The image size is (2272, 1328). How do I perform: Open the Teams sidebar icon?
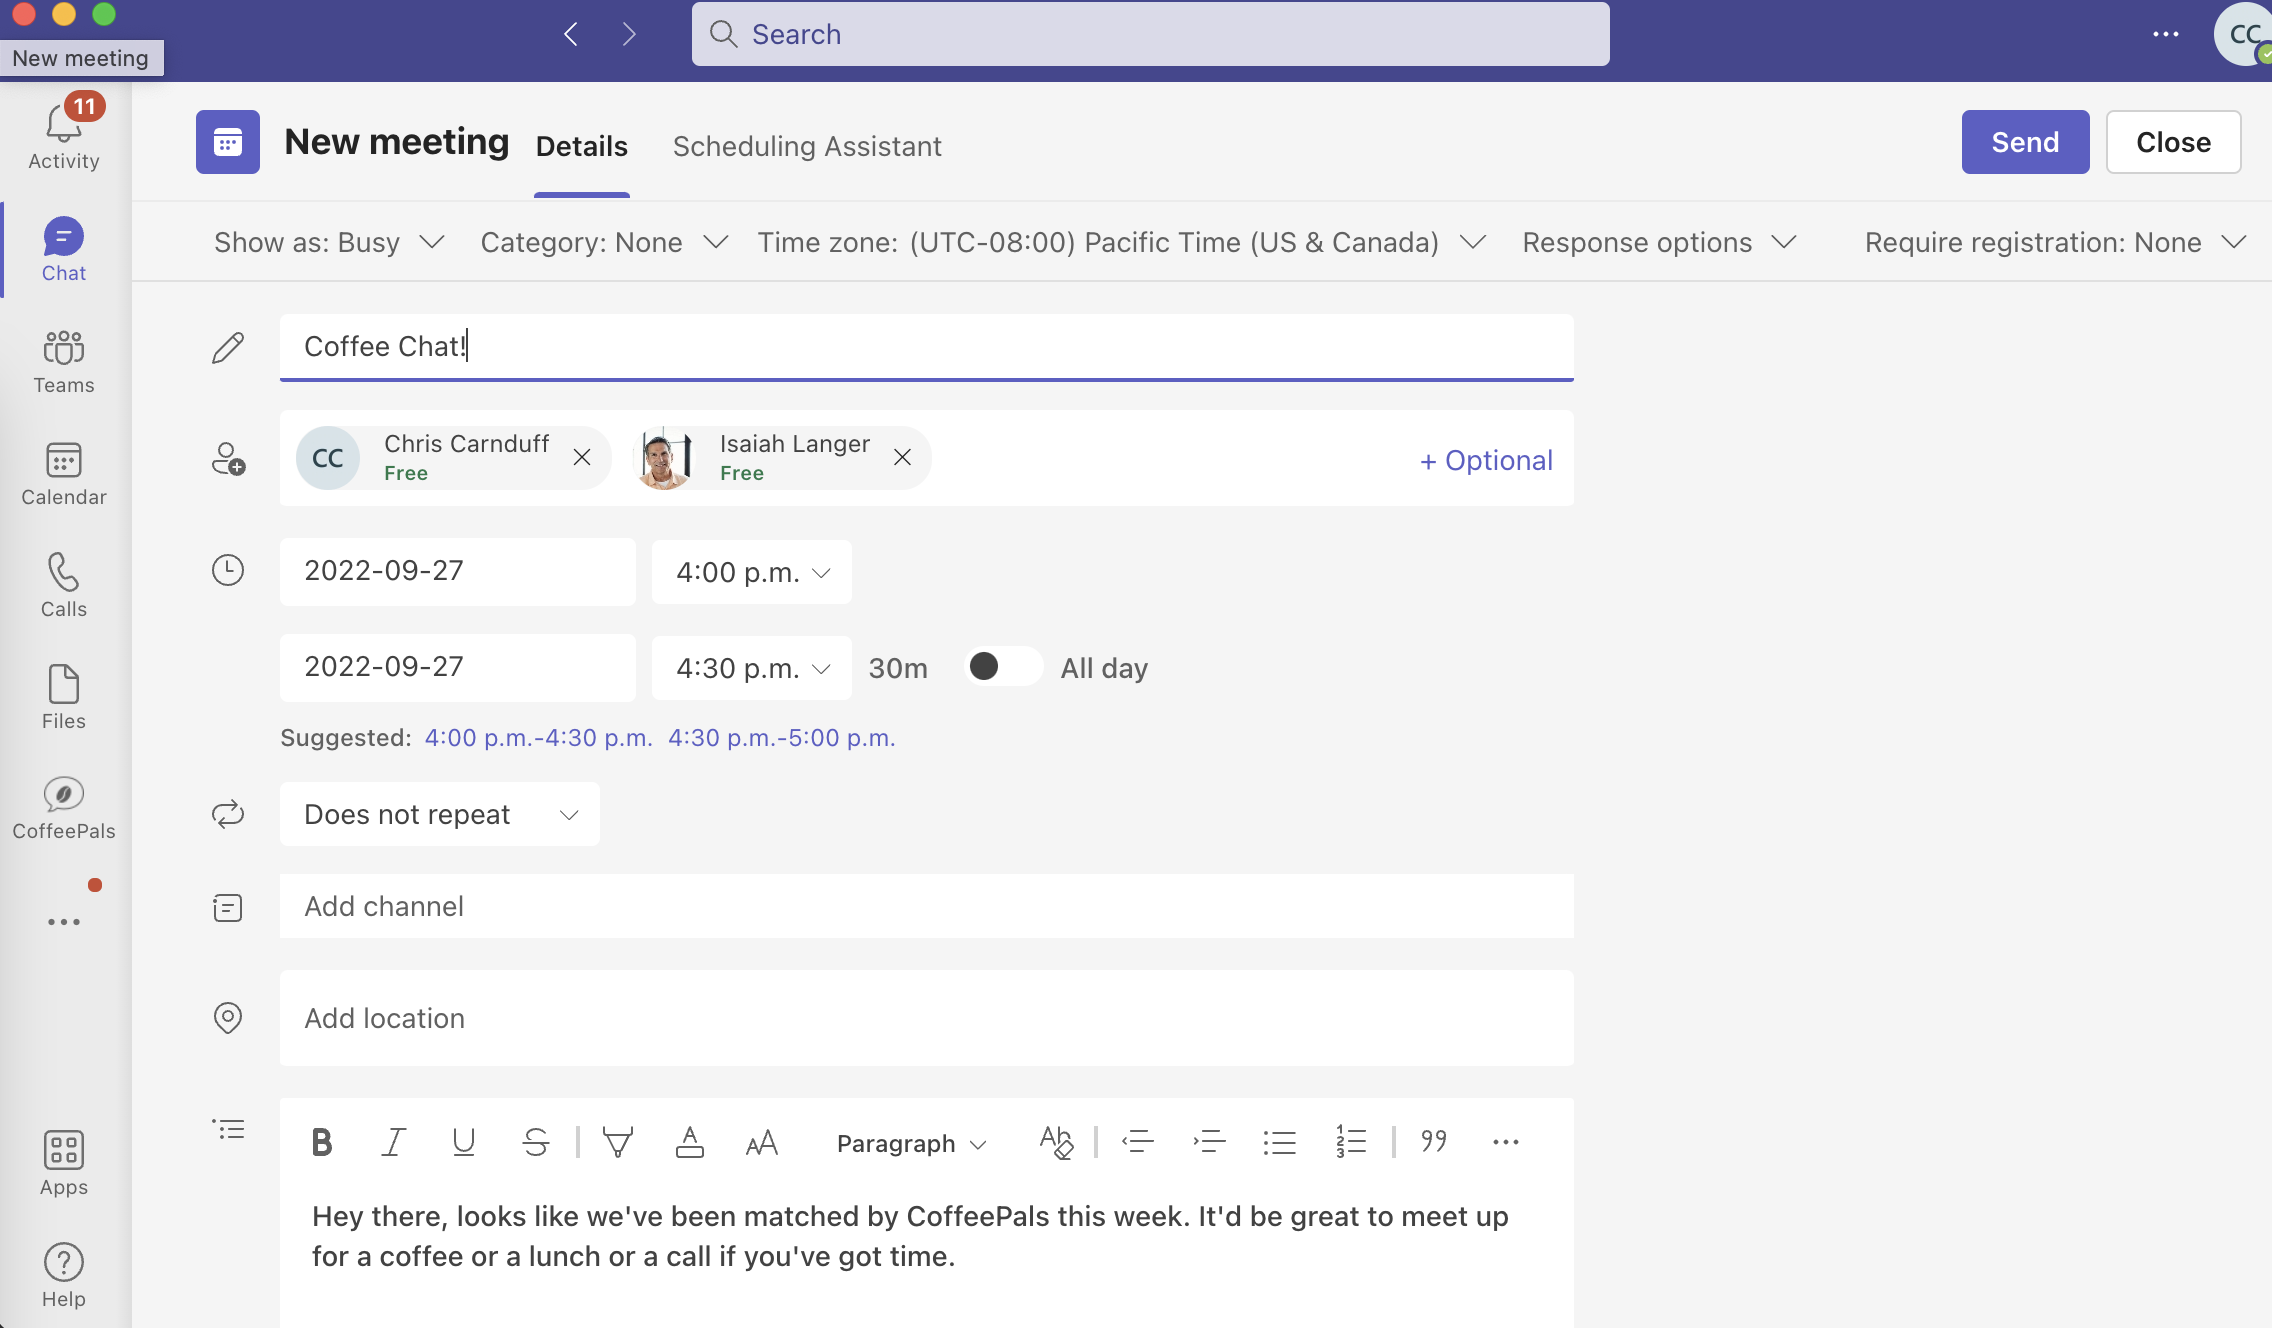coord(63,362)
